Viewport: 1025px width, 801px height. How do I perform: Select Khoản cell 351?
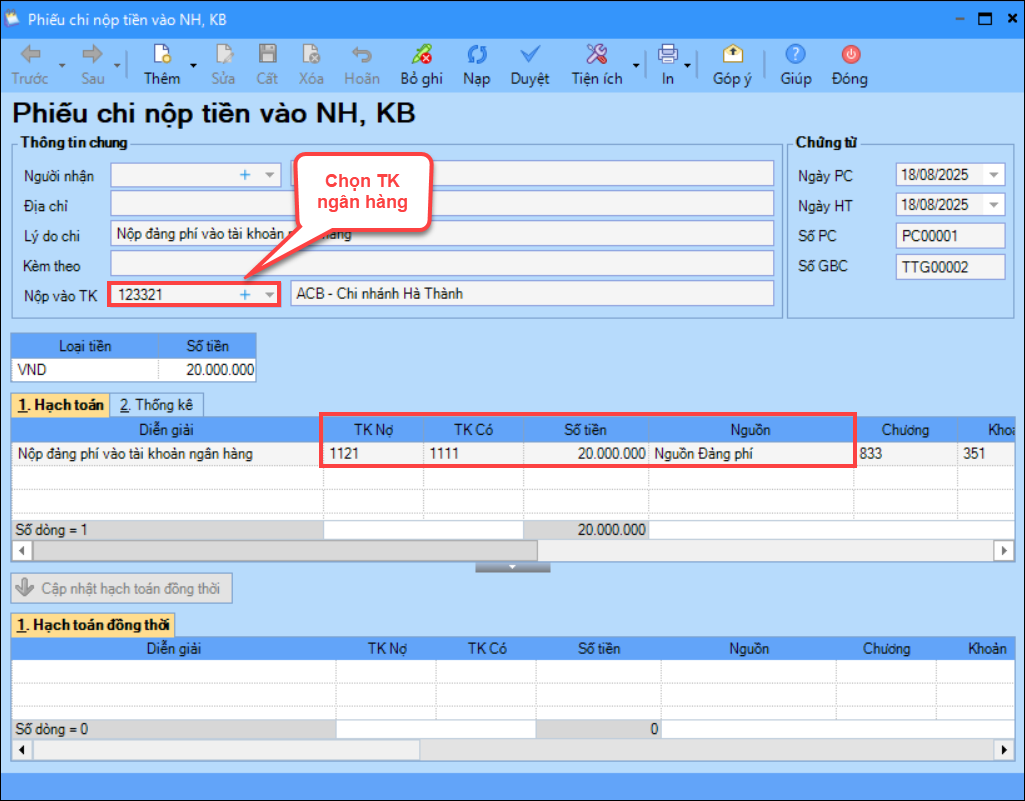pyautogui.click(x=986, y=454)
